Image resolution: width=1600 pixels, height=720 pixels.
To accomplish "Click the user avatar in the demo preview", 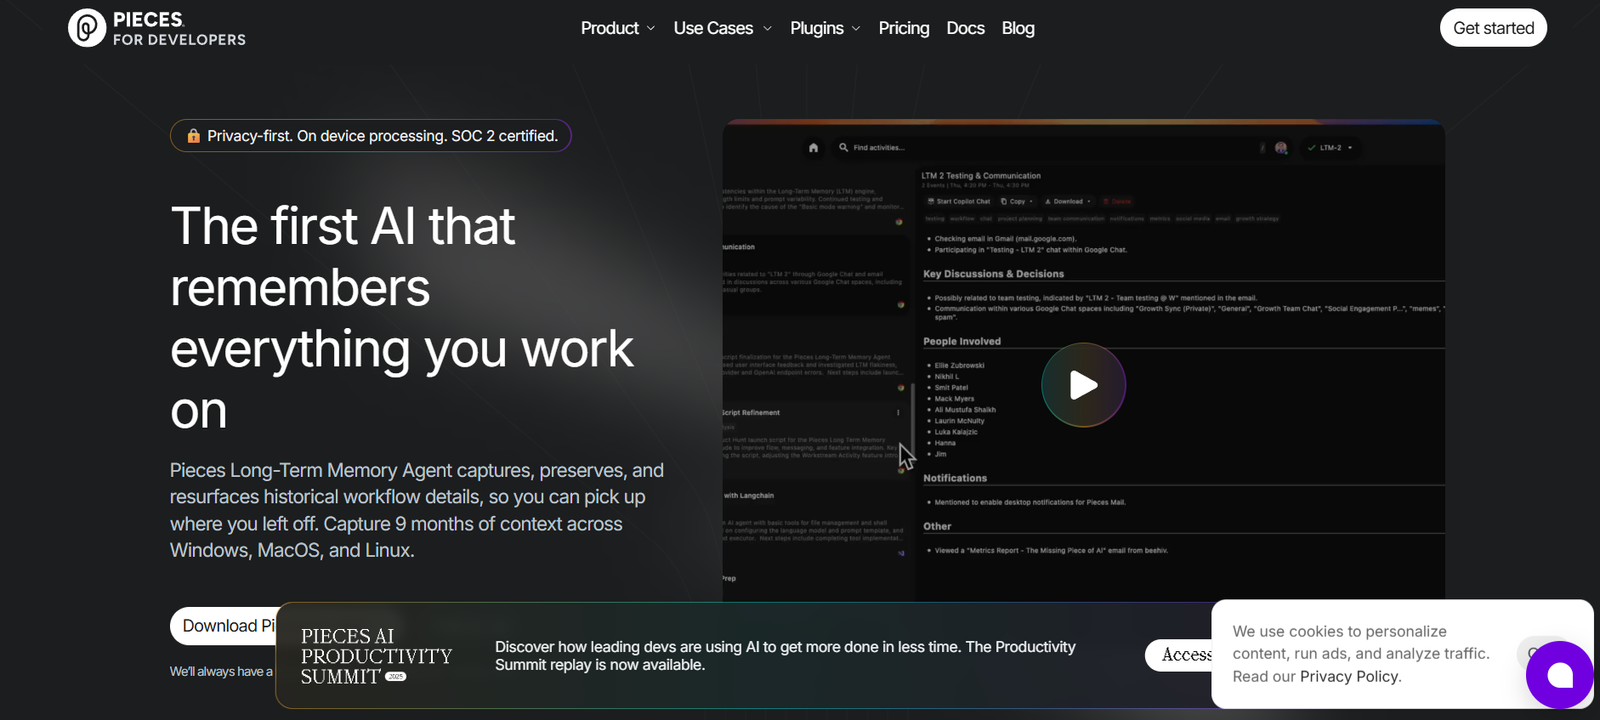I will [1281, 148].
